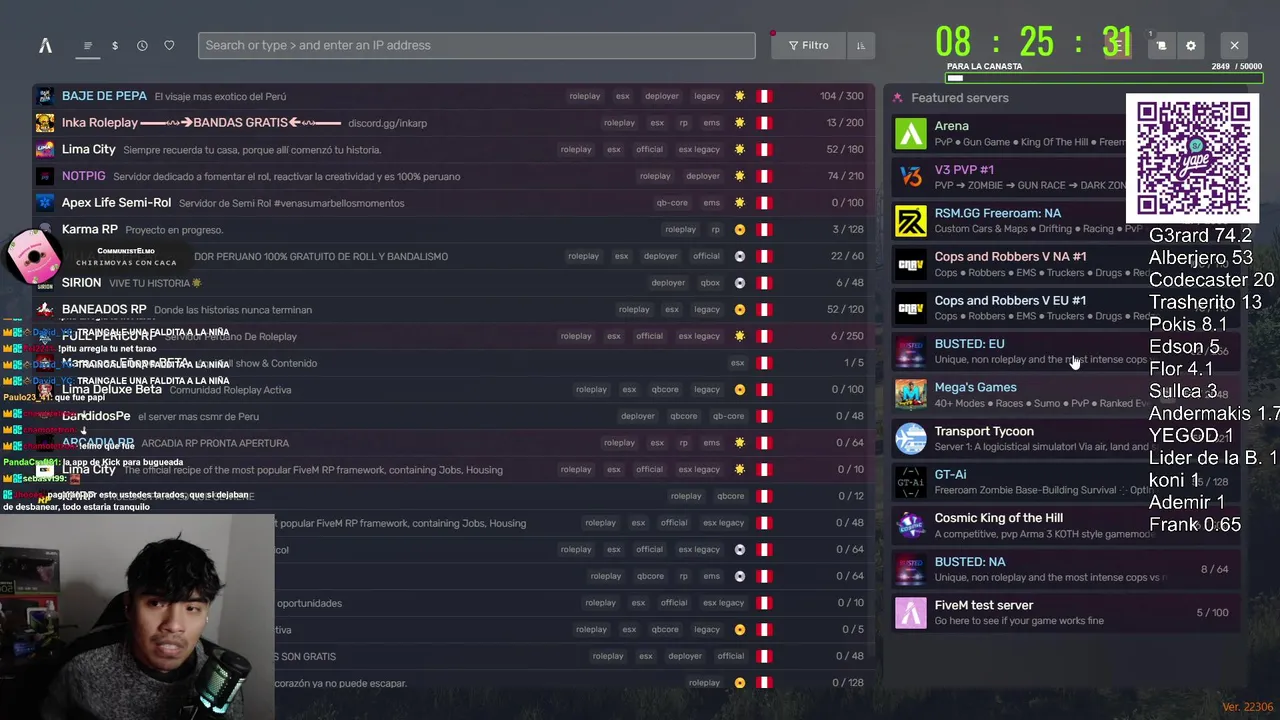Click the Arena featured server logo

click(910, 134)
